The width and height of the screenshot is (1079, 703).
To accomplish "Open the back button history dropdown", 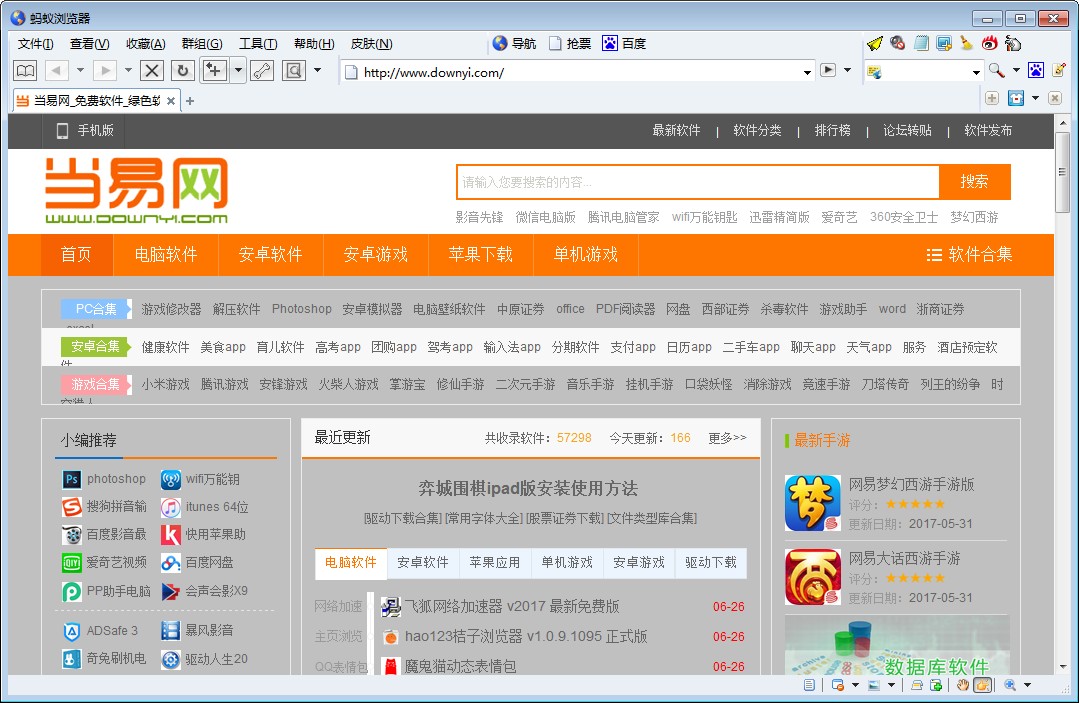I will click(80, 70).
